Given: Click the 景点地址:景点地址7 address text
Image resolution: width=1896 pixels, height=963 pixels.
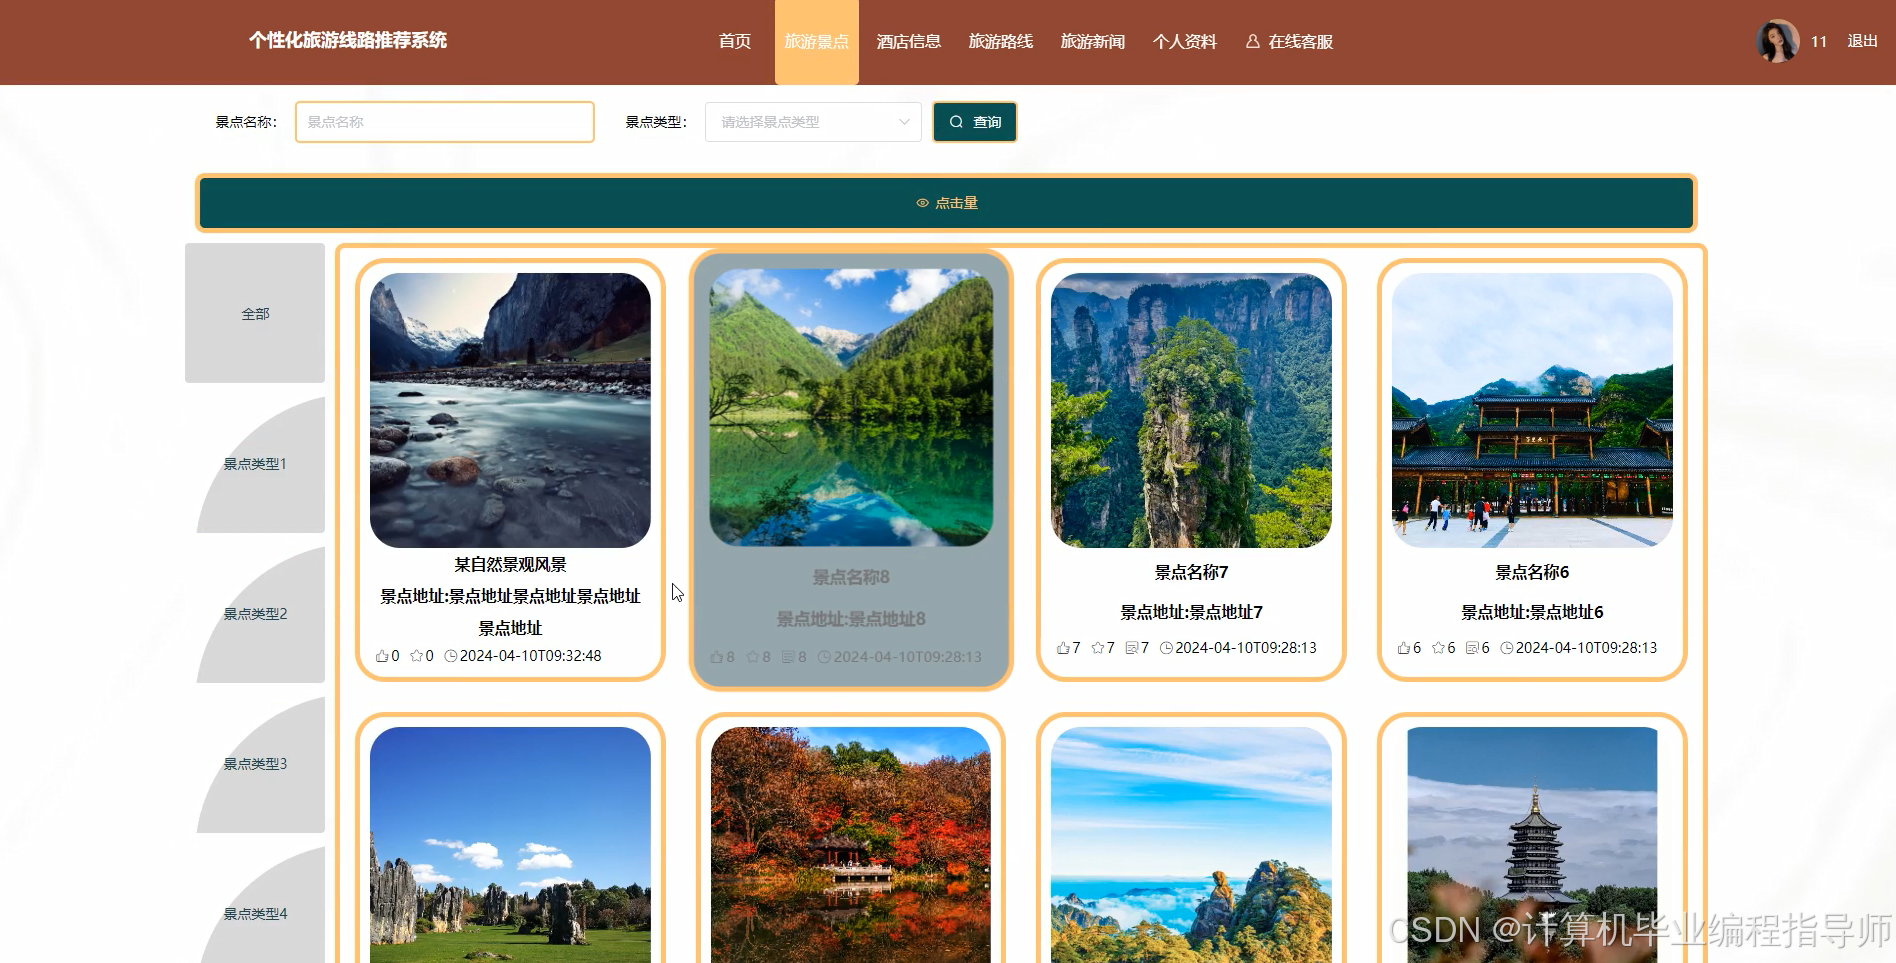Looking at the screenshot, I should (1191, 612).
